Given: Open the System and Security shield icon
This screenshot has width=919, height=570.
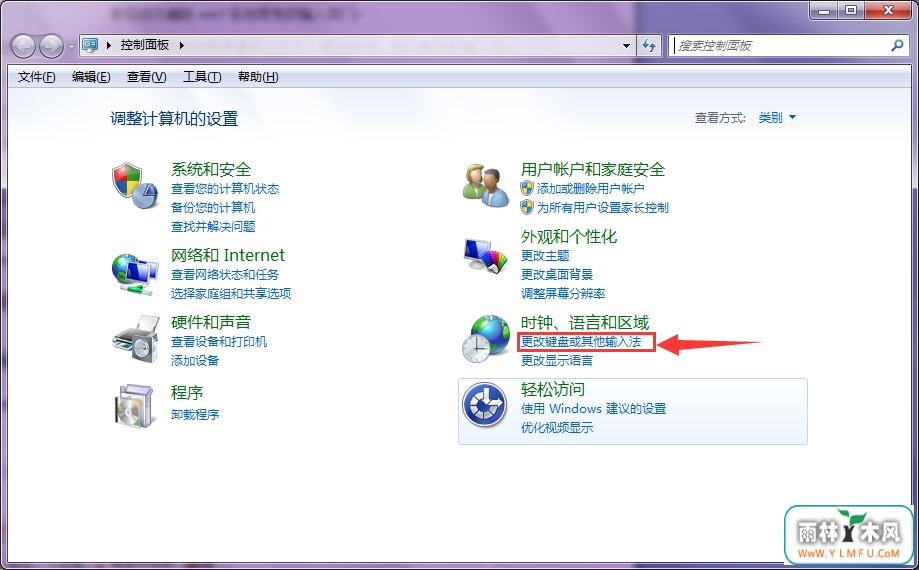Looking at the screenshot, I should click(135, 186).
